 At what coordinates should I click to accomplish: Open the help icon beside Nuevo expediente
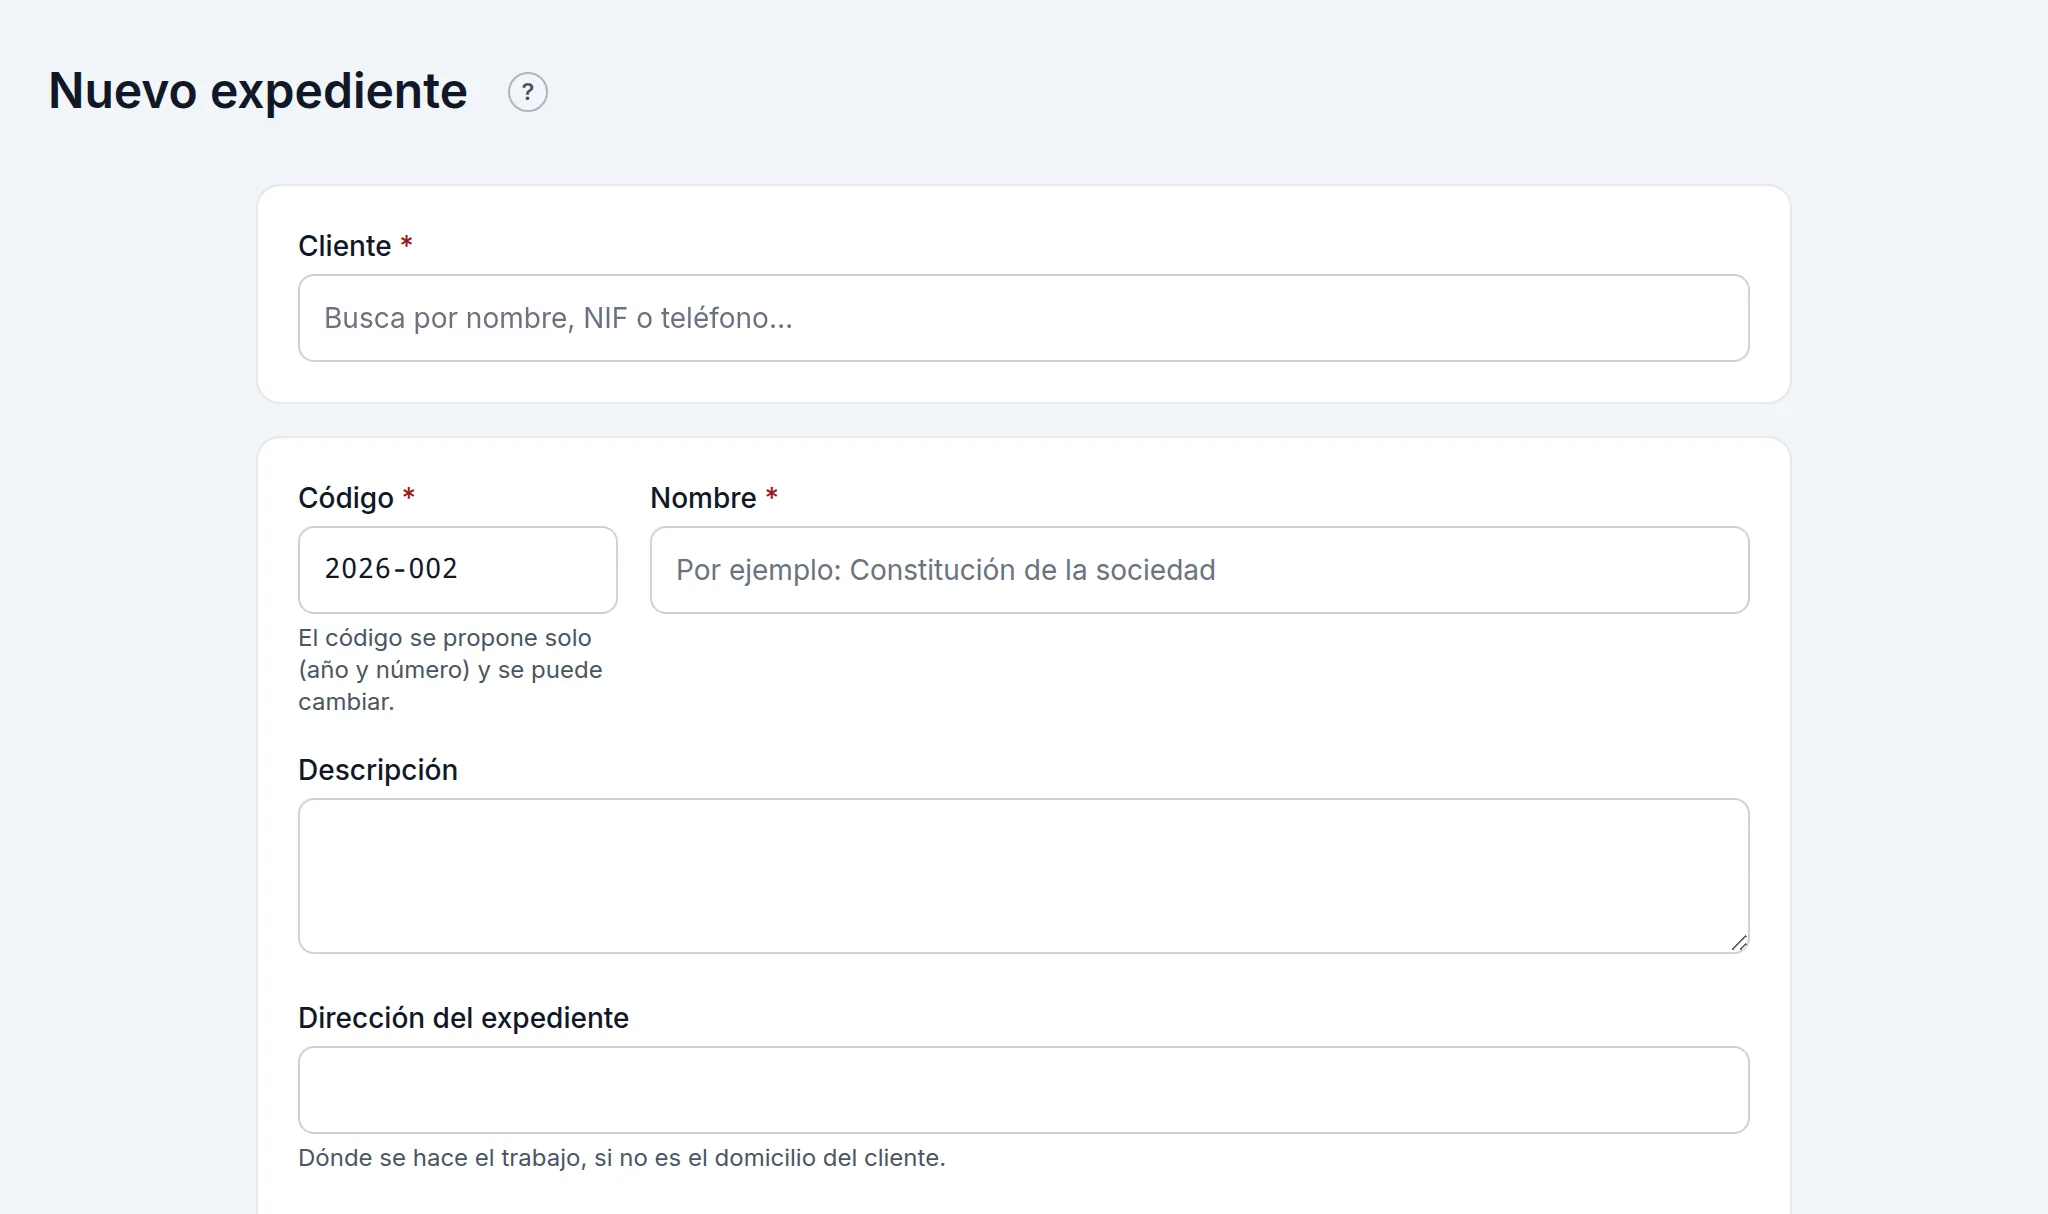tap(528, 92)
